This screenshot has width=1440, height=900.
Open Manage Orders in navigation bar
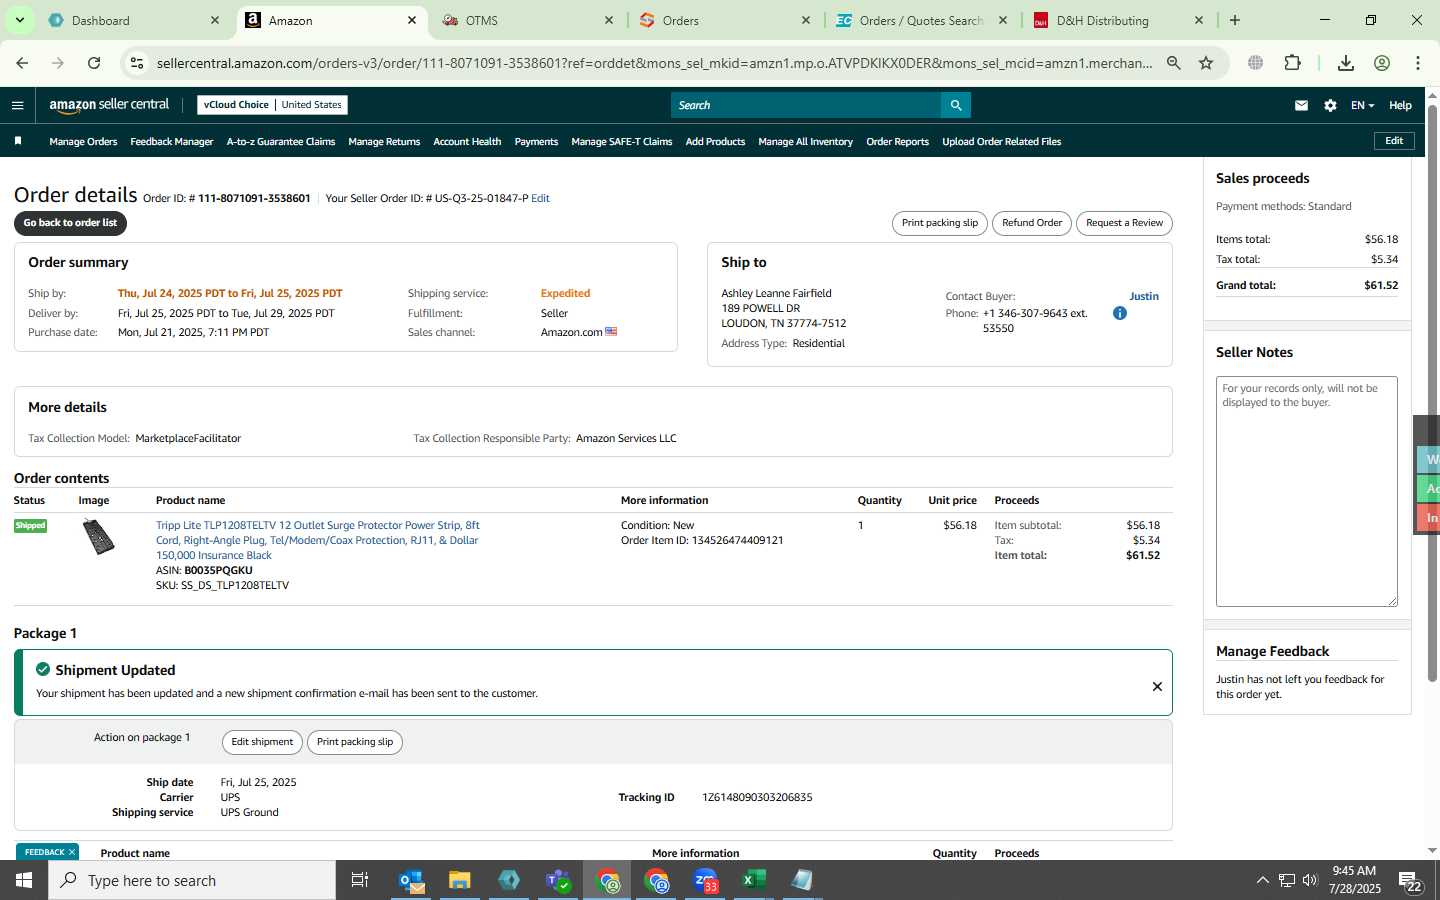coord(83,142)
